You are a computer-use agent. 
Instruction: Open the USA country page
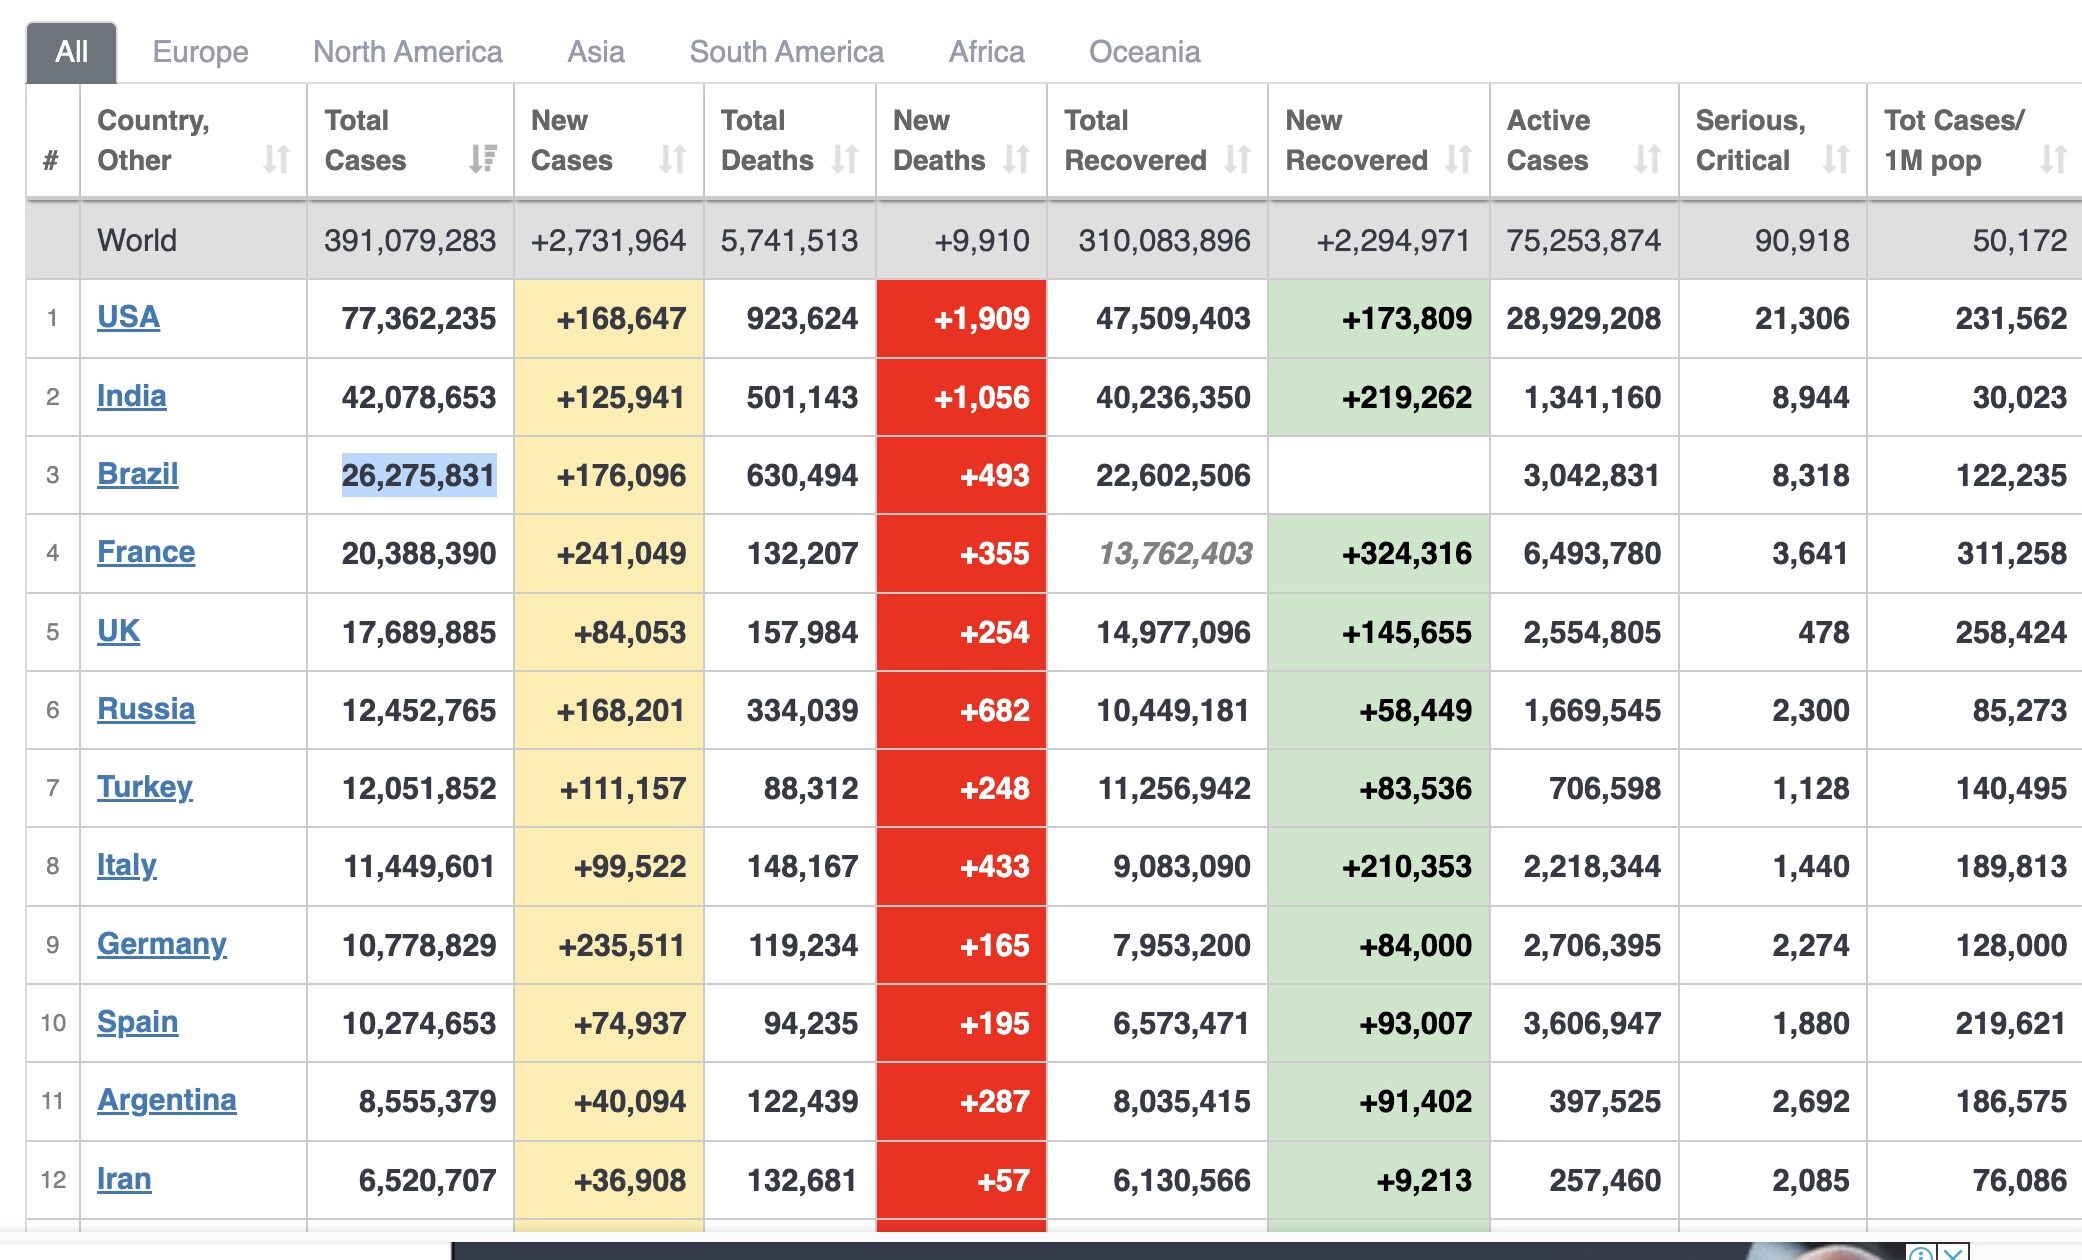coord(128,317)
